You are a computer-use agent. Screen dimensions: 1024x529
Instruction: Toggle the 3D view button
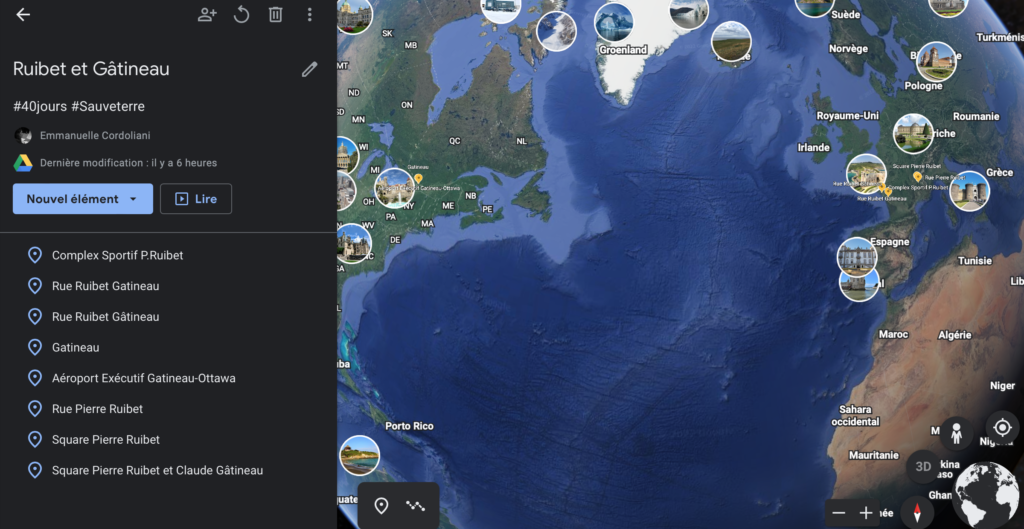point(923,466)
